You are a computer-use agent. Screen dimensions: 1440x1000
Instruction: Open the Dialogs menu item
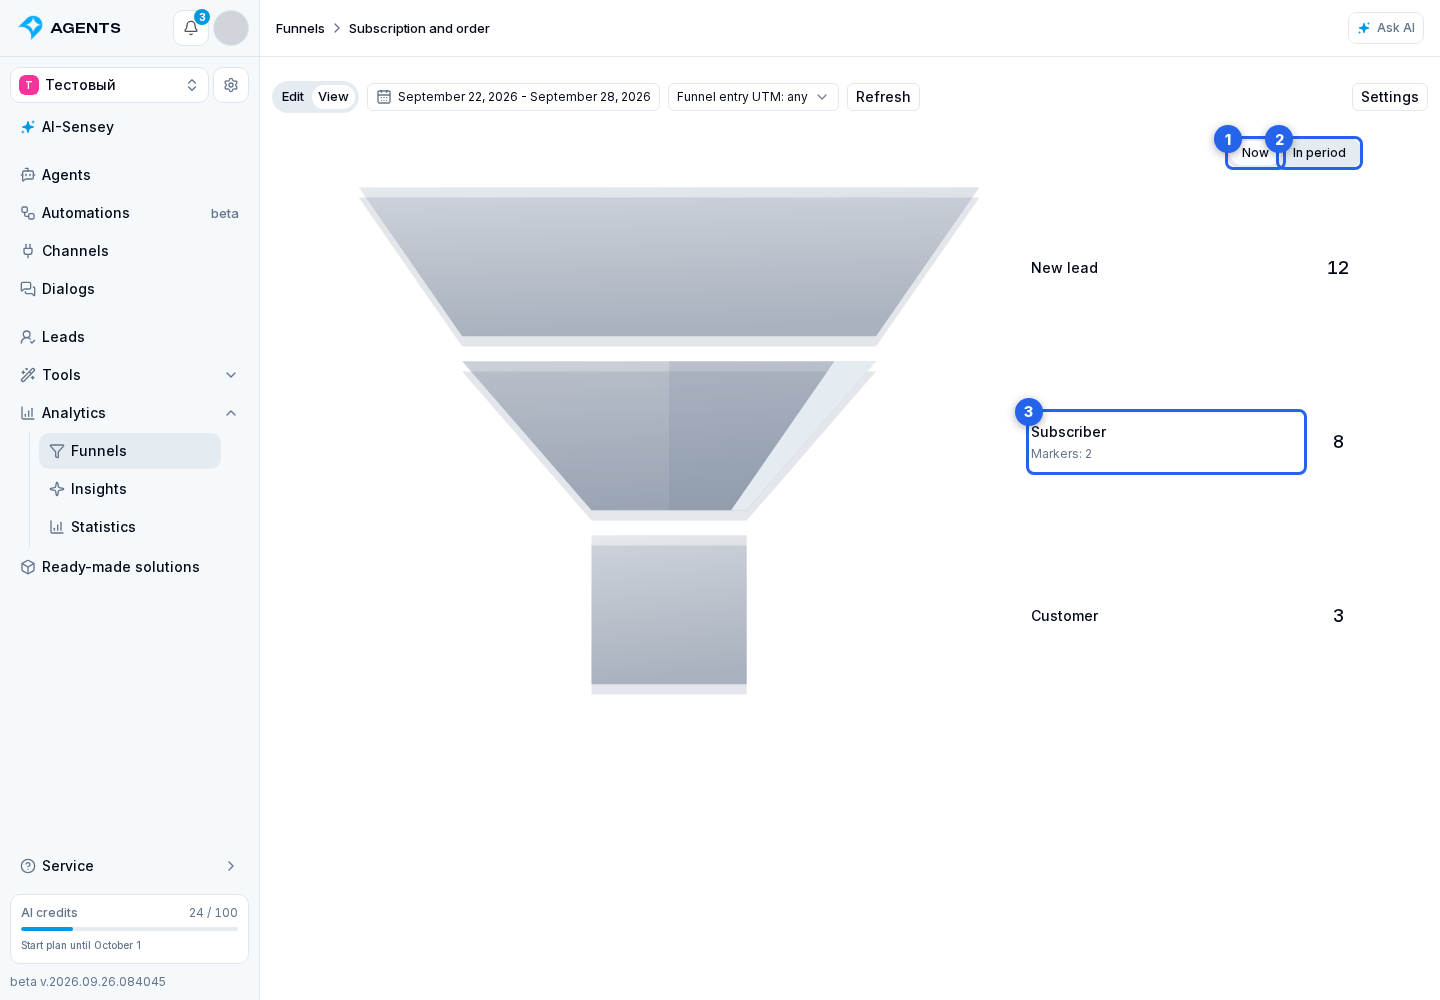[130, 289]
